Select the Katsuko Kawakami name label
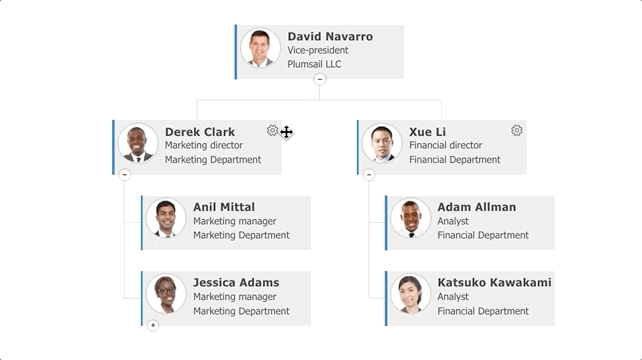 [x=494, y=283]
